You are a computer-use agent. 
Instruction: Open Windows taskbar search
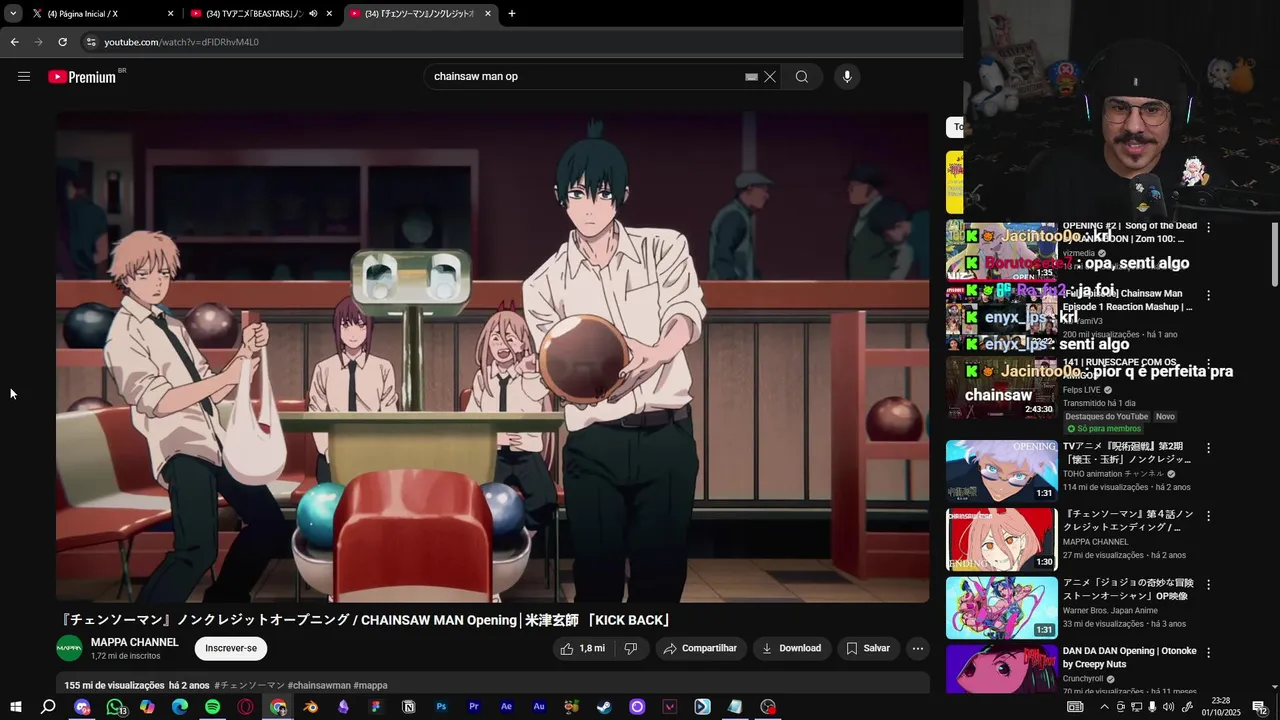click(x=48, y=707)
